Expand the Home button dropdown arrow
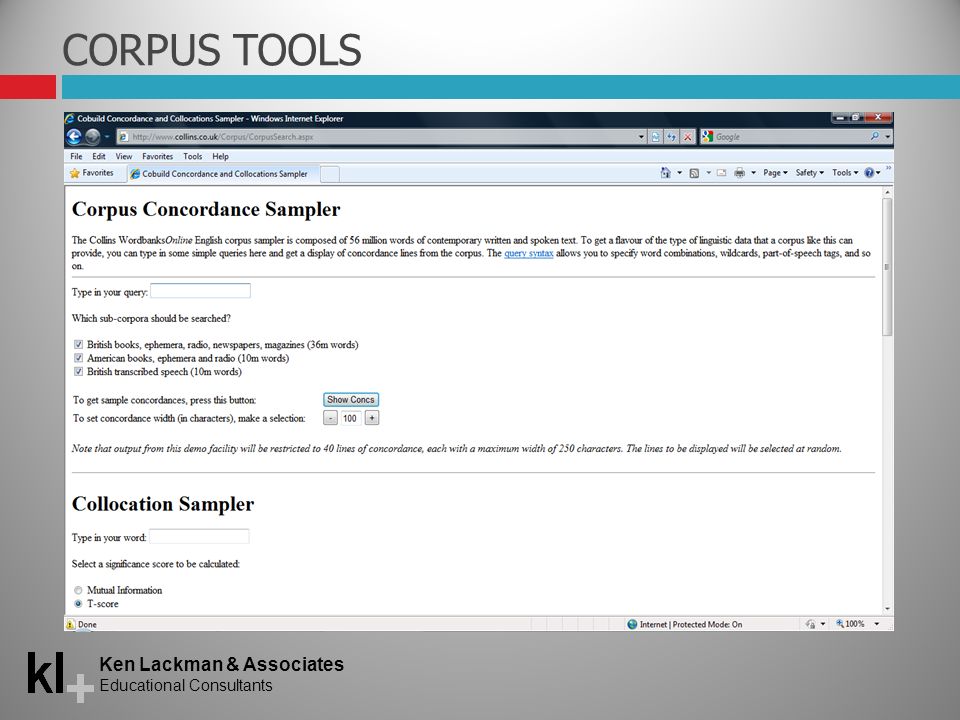The image size is (960, 720). [x=679, y=173]
